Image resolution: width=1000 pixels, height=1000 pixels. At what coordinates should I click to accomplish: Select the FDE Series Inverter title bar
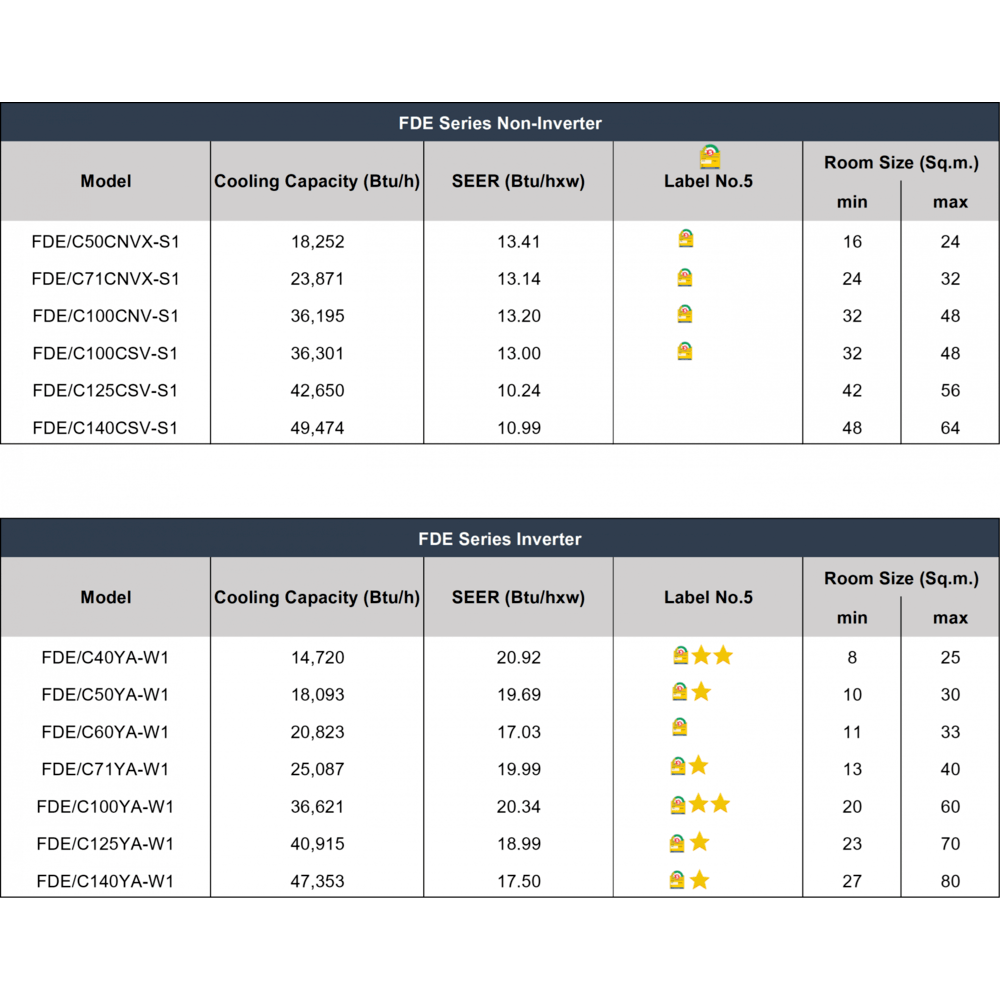point(500,539)
